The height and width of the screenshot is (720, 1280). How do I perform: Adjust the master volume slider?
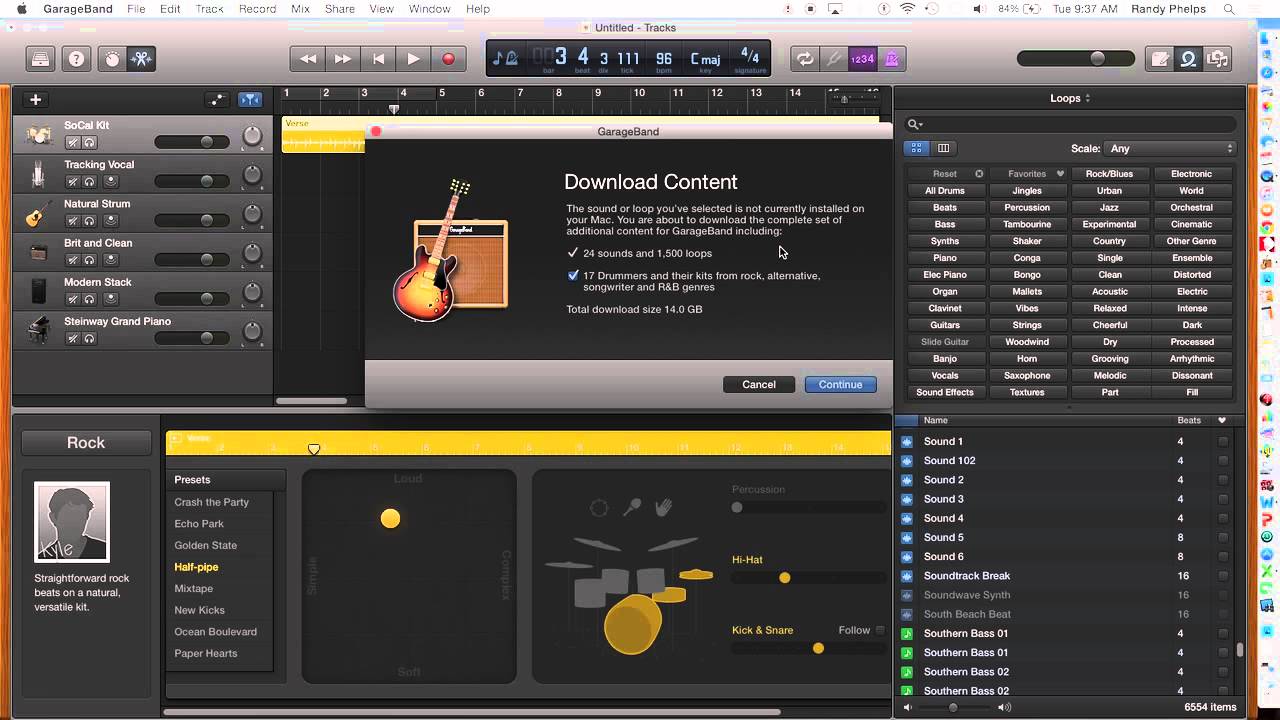tap(1075, 59)
